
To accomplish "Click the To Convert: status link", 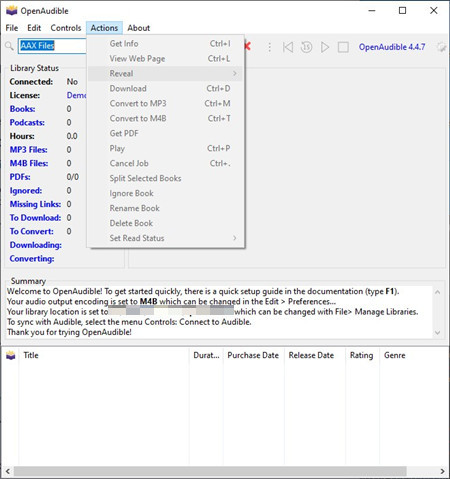I will point(32,232).
